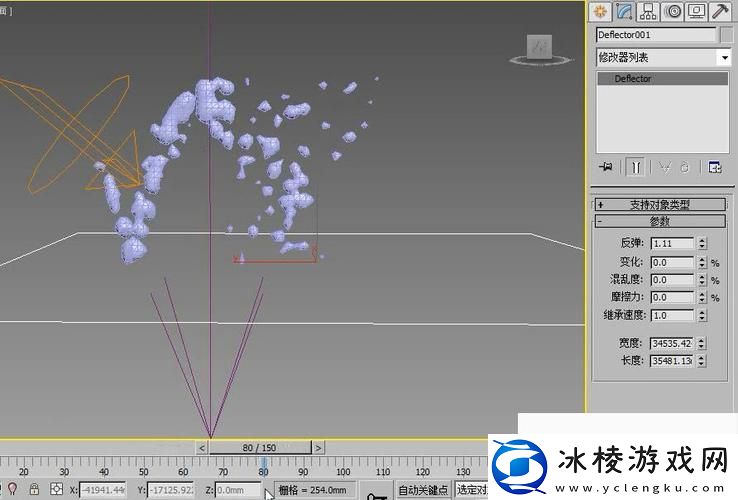This screenshot has height=500, width=738.
Task: Toggle the Isolate Selection lightbulb icon
Action: click(13, 490)
